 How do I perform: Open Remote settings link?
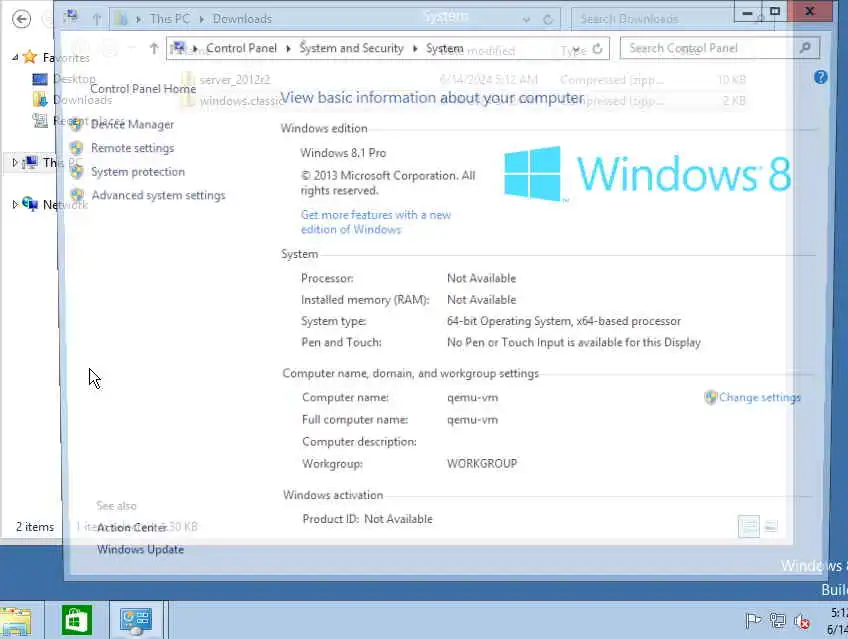point(132,148)
